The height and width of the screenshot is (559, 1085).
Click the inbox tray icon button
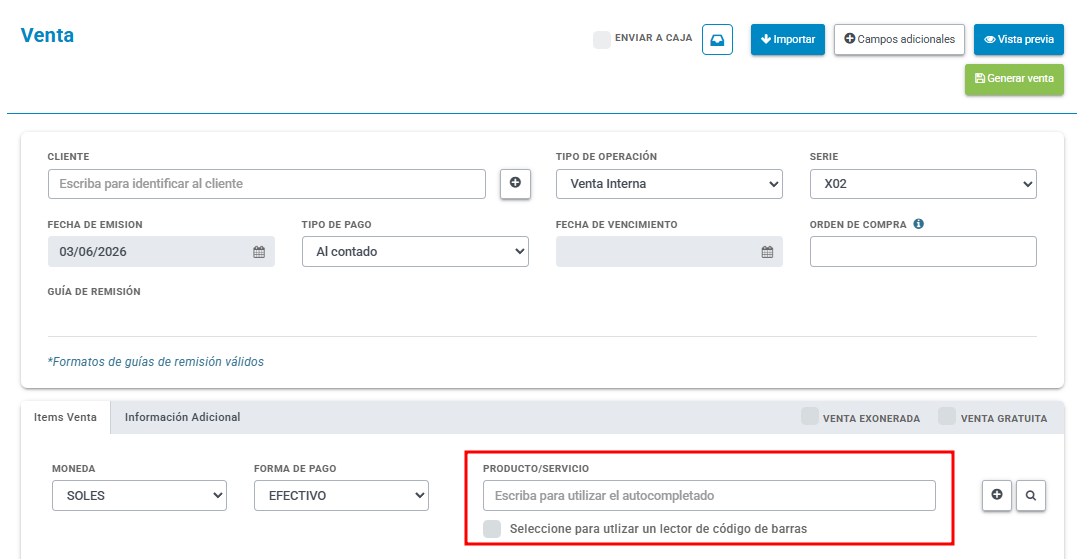point(717,39)
